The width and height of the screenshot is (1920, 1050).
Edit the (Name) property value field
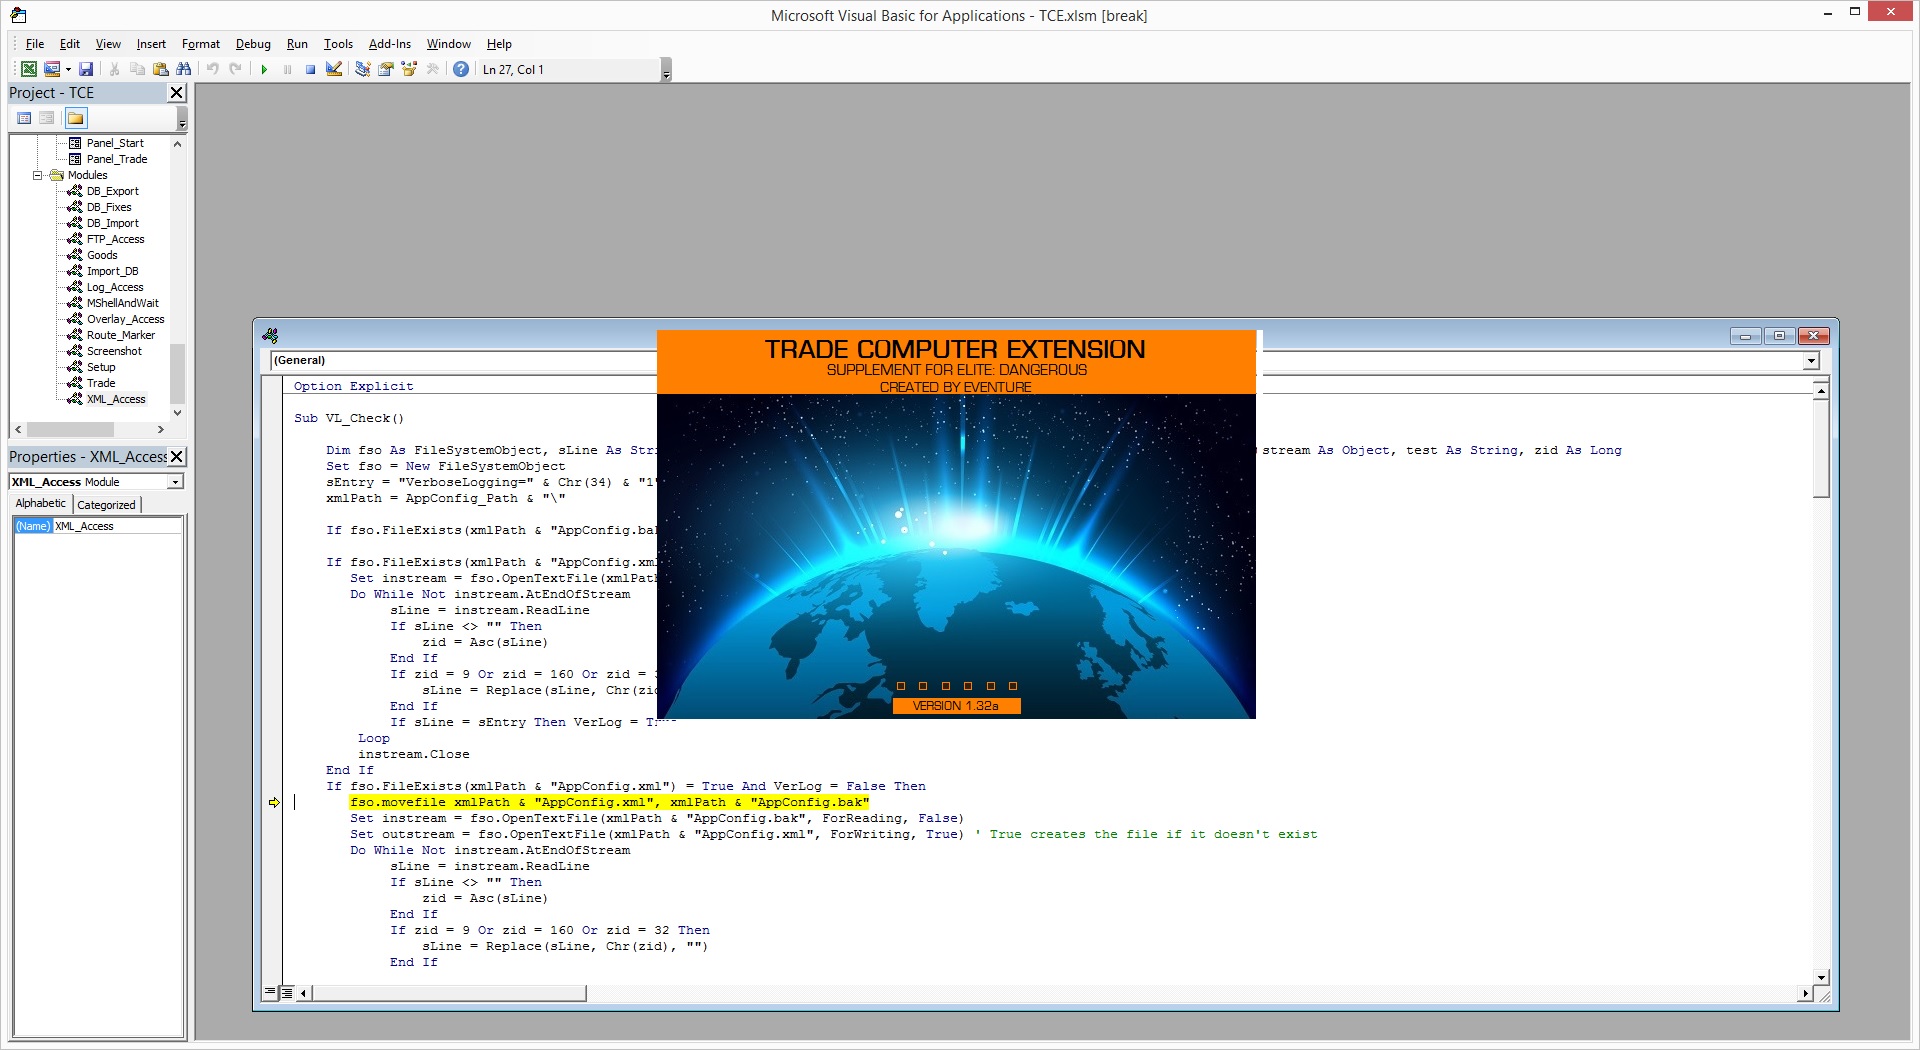[117, 526]
